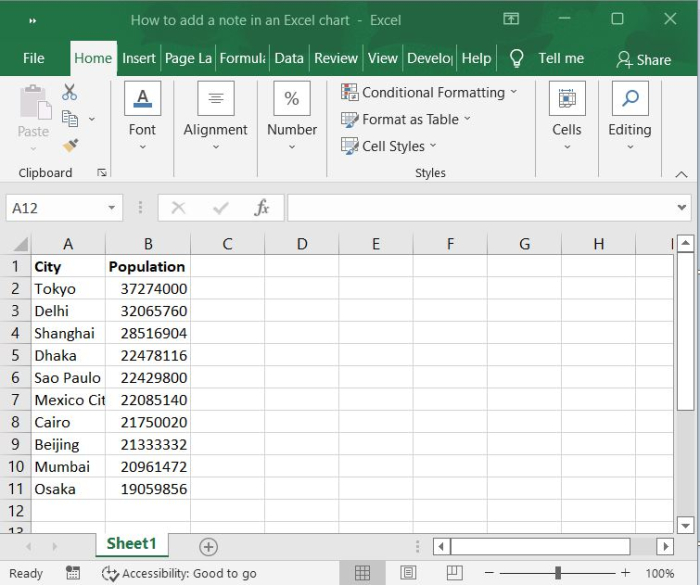Viewport: 700px width, 585px height.
Task: Click the Copy icon in Clipboard
Action: (70, 119)
